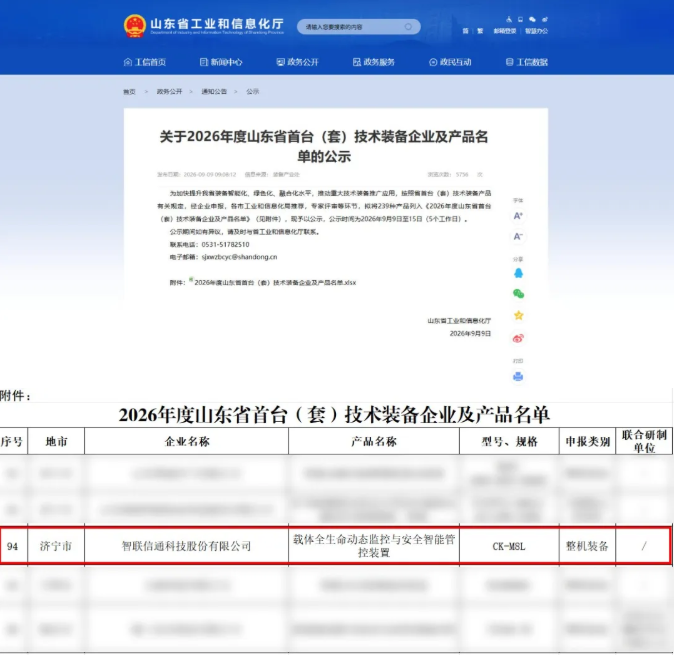Focus the site search input field
The image size is (676, 657).
pyautogui.click(x=359, y=27)
